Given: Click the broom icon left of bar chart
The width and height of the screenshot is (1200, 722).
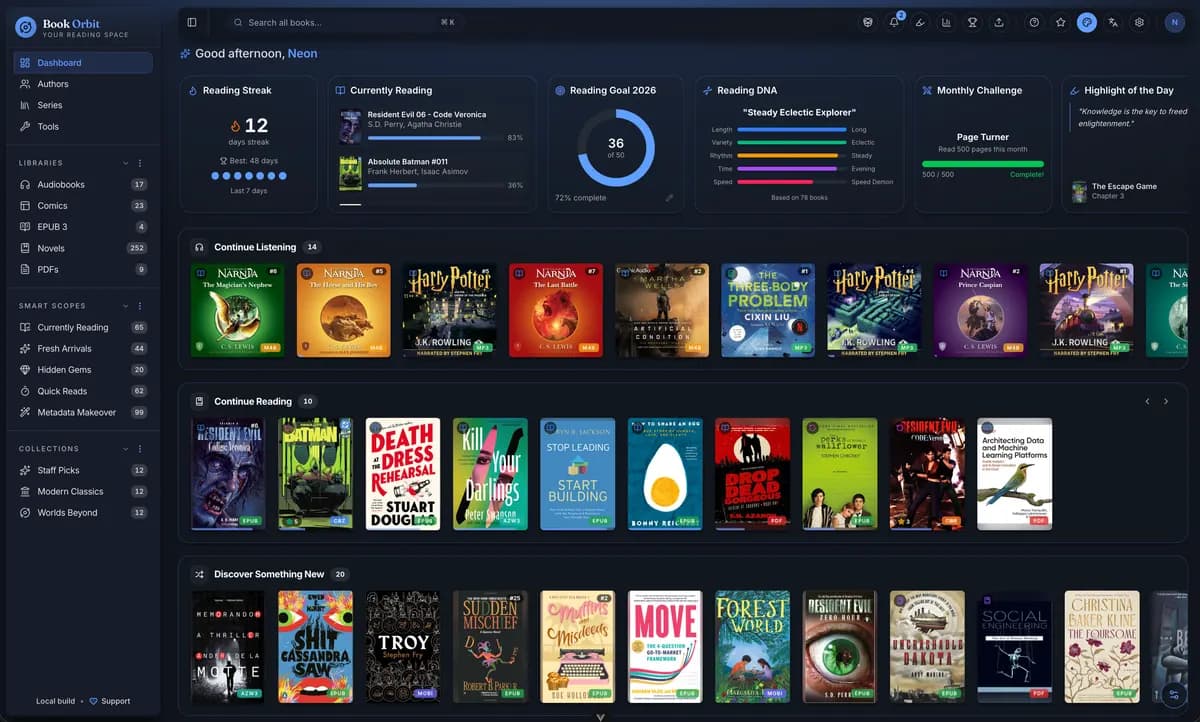Looking at the screenshot, I should tap(920, 22).
